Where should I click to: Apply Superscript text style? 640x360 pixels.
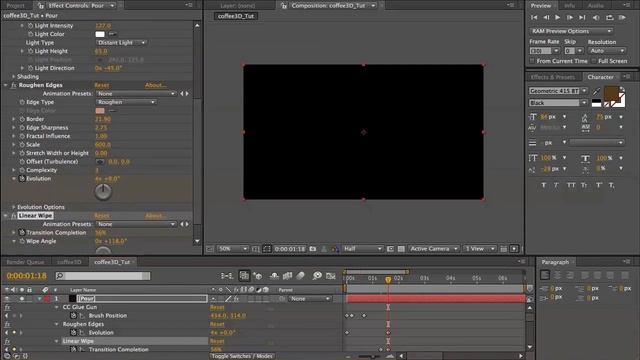click(x=598, y=185)
